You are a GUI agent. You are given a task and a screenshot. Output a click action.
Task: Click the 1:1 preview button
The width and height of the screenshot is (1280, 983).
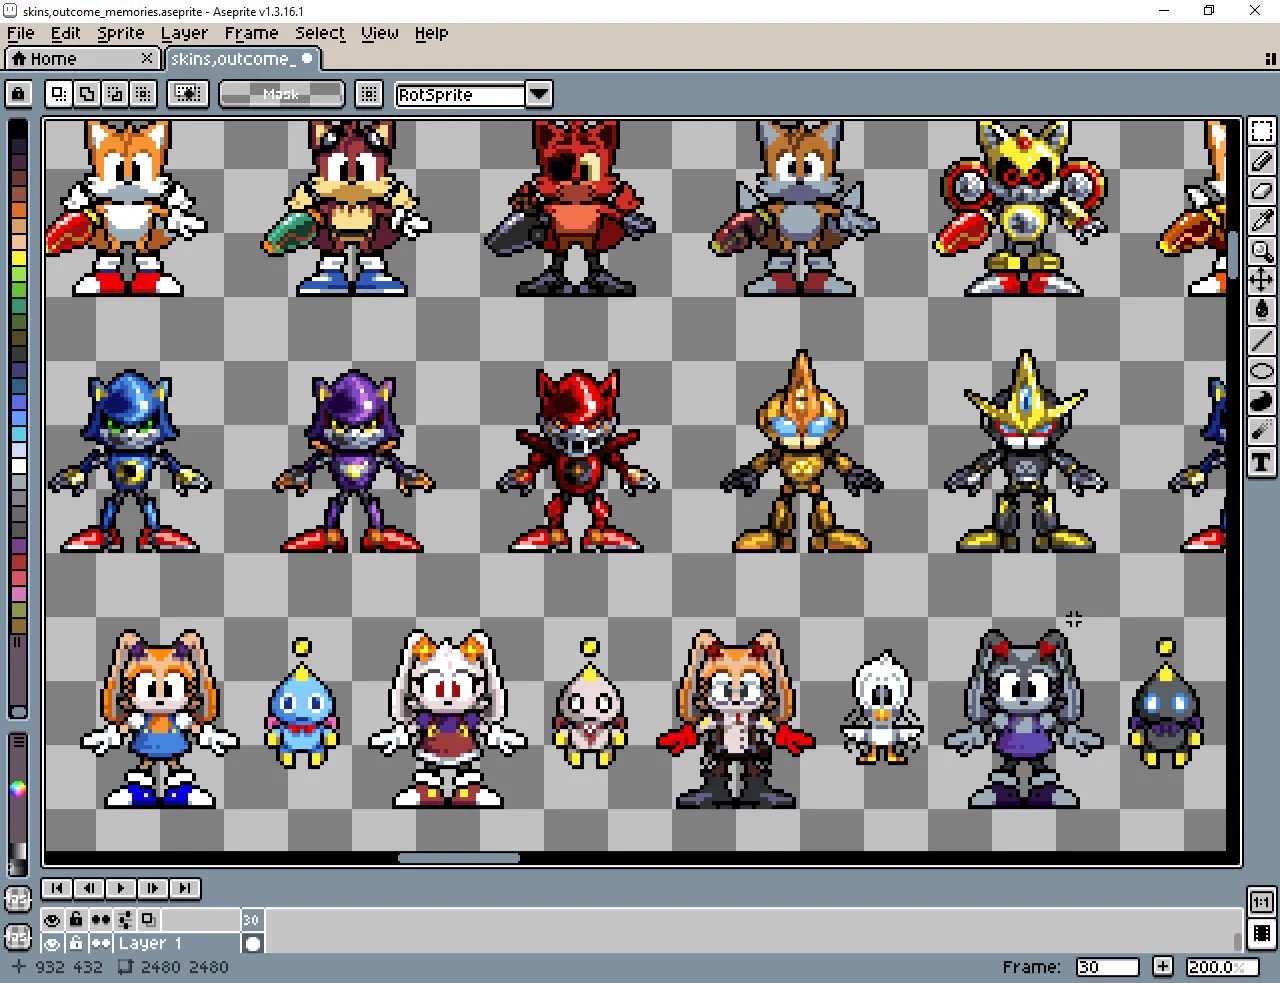click(x=1262, y=902)
